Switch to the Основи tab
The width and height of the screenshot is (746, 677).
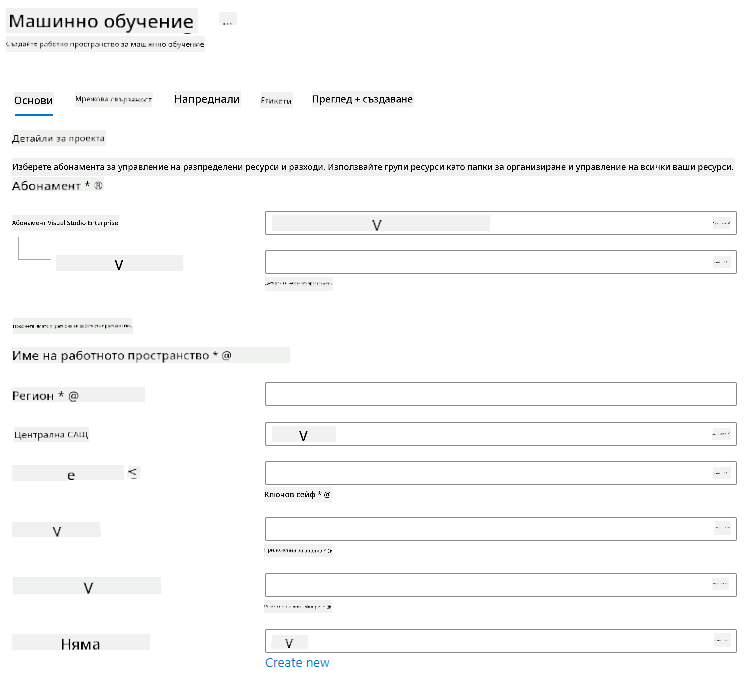click(33, 100)
